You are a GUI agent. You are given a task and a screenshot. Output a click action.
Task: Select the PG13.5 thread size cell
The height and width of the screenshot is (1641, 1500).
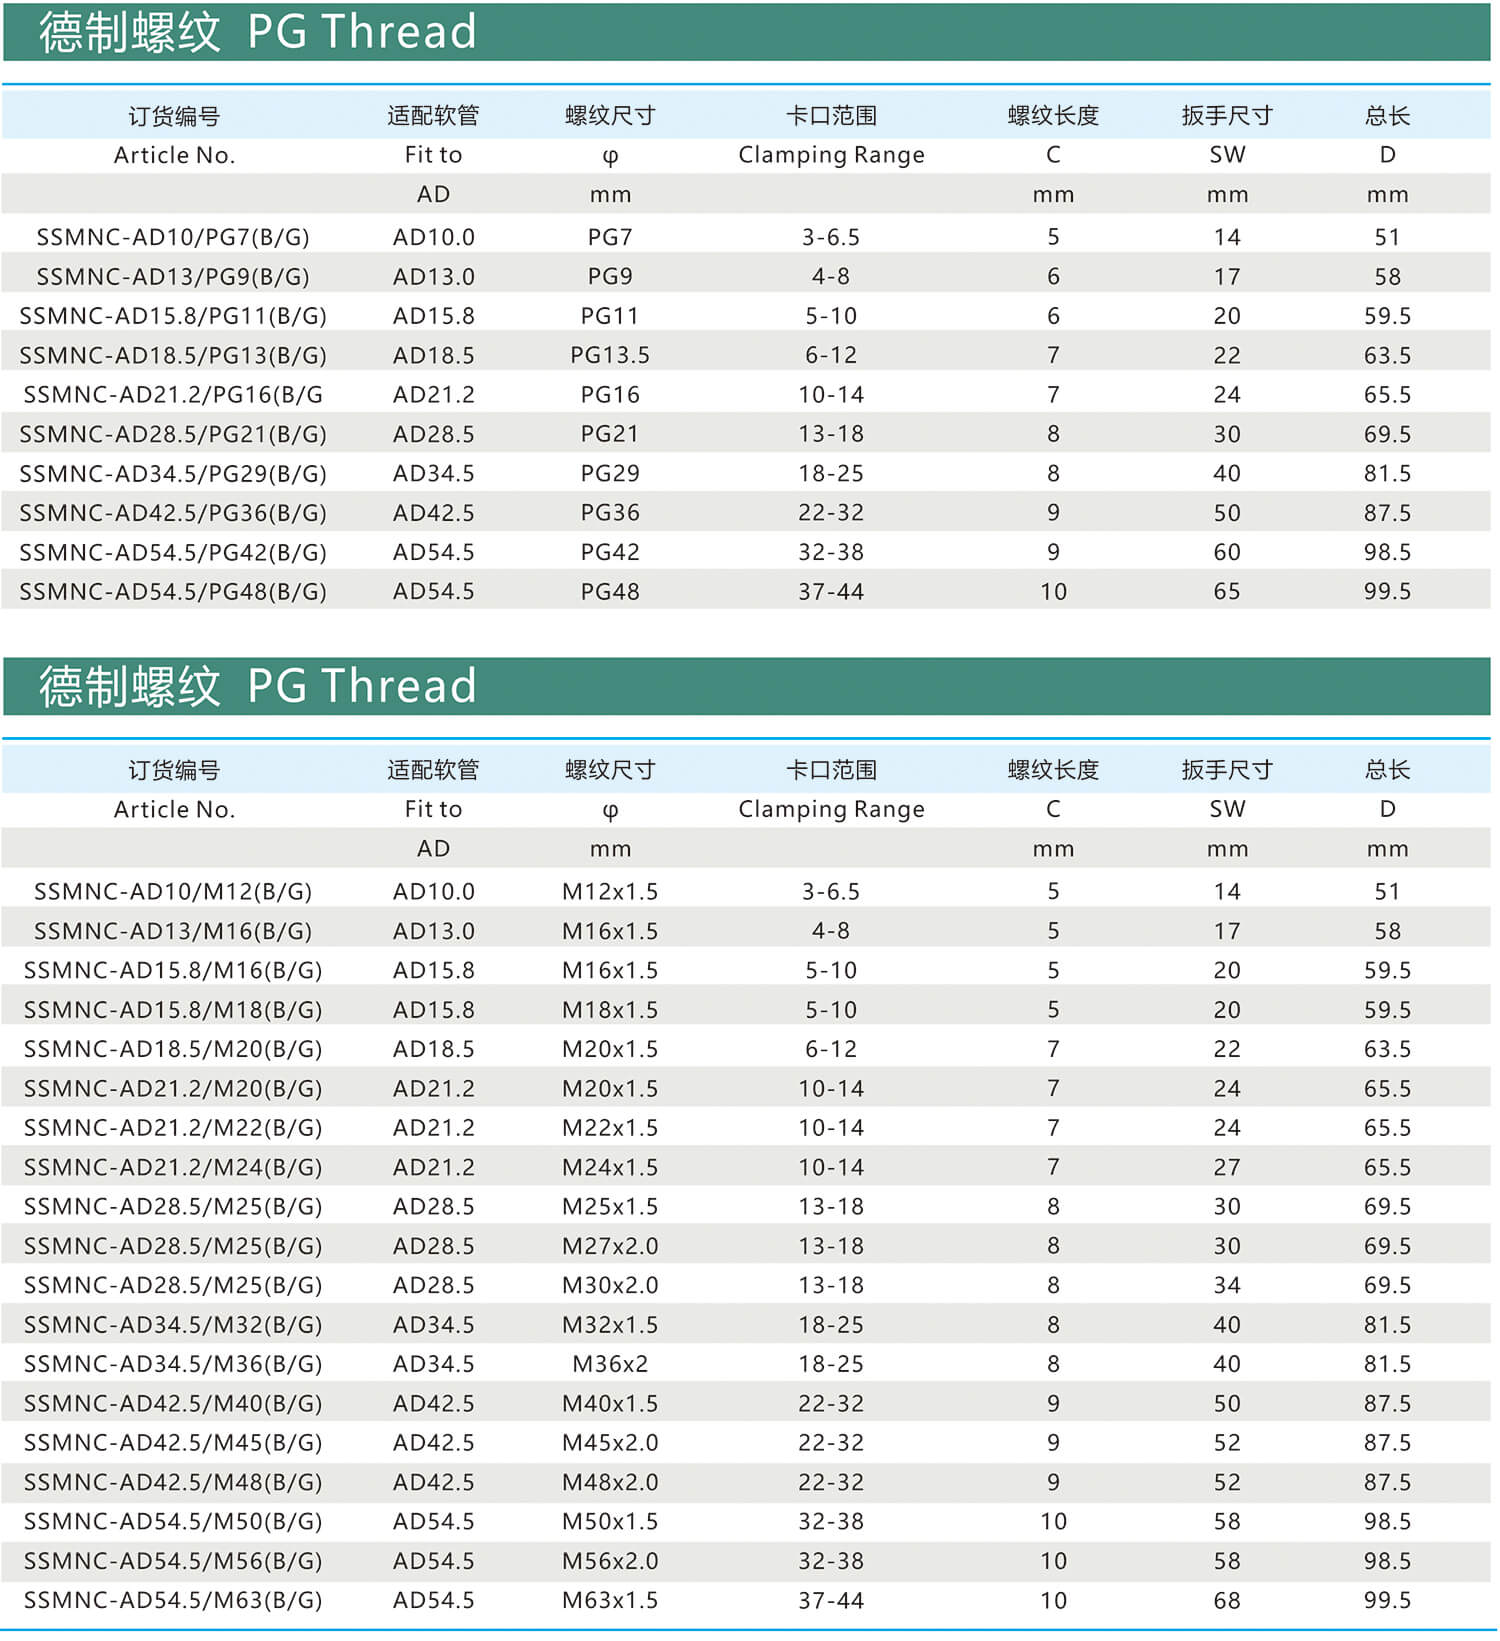point(610,355)
